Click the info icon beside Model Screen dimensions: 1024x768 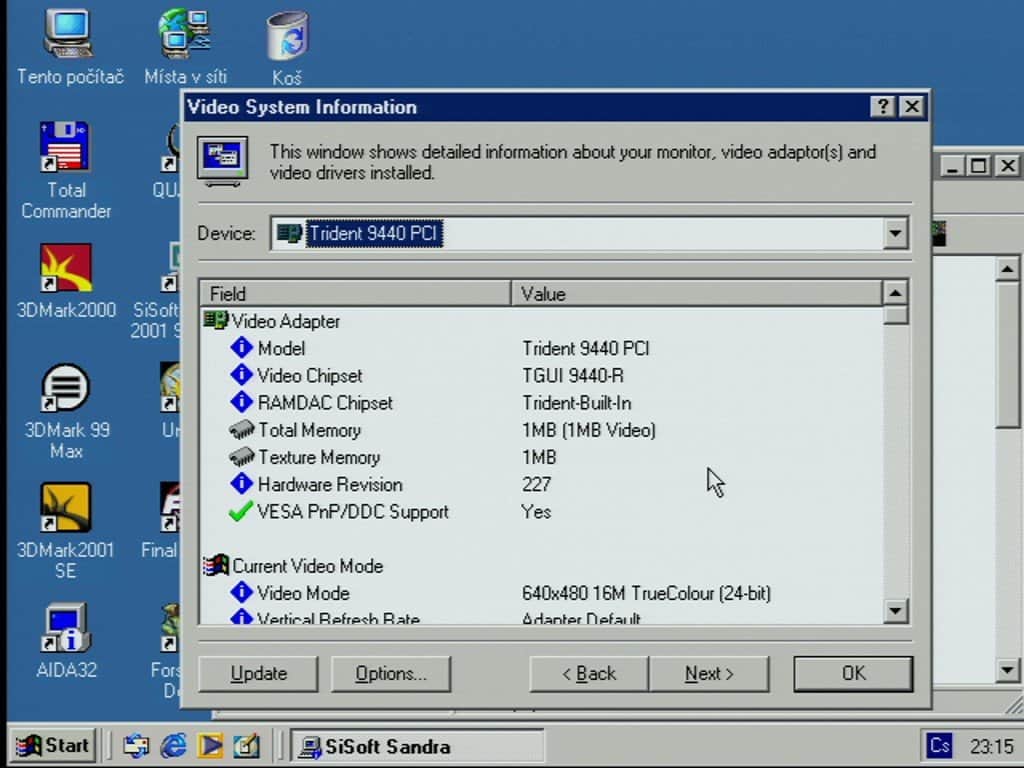[241, 347]
